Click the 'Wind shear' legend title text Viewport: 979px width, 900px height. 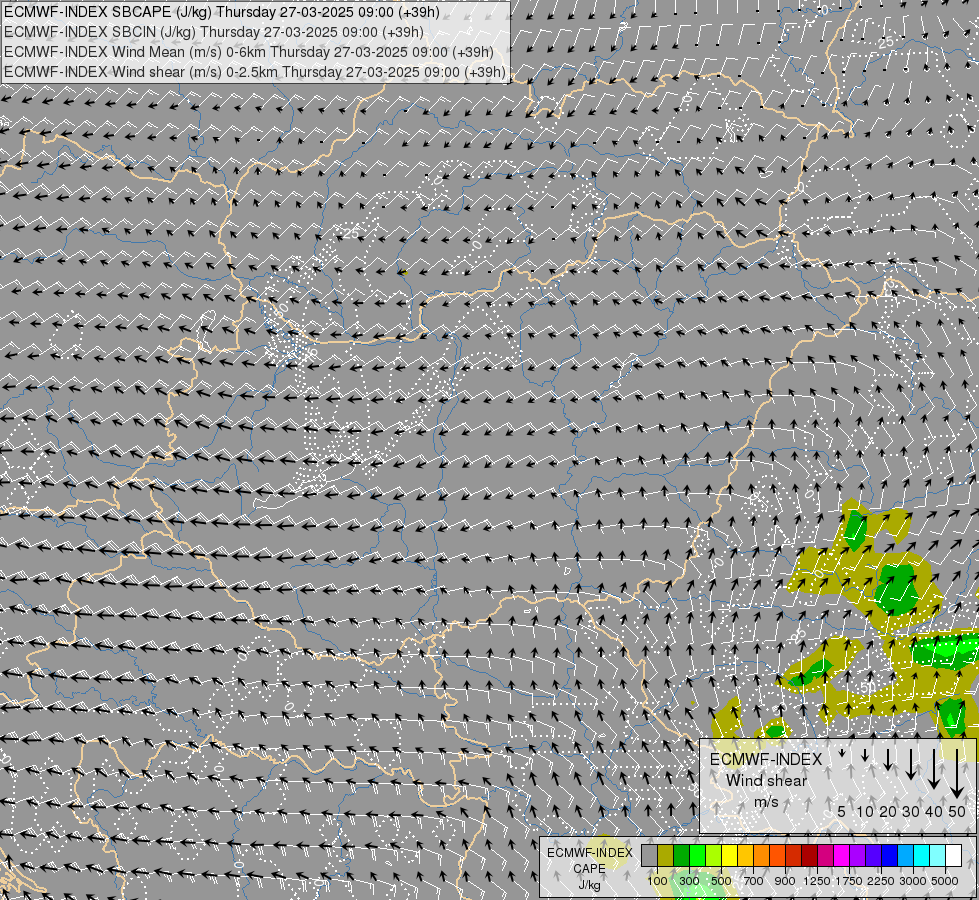[x=766, y=781]
